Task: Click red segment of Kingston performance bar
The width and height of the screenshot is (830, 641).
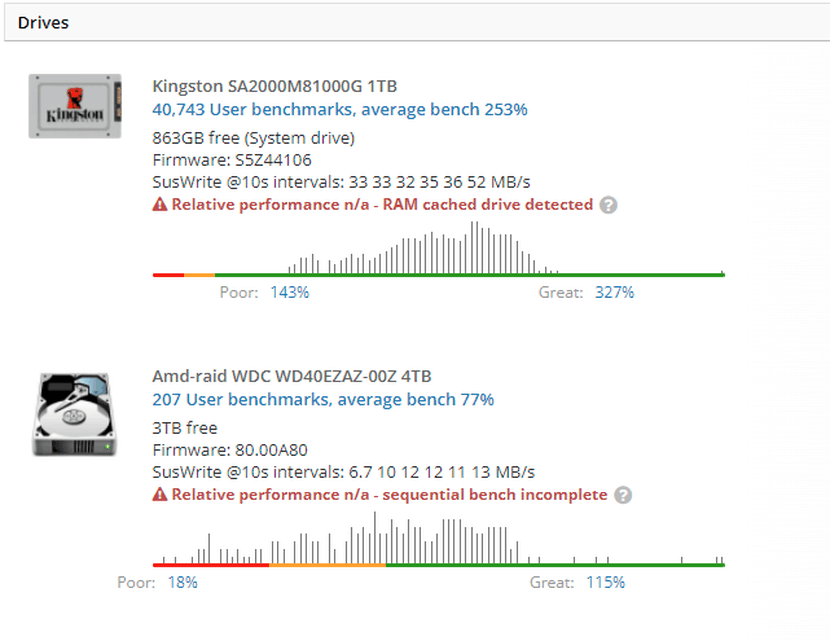Action: [x=168, y=274]
